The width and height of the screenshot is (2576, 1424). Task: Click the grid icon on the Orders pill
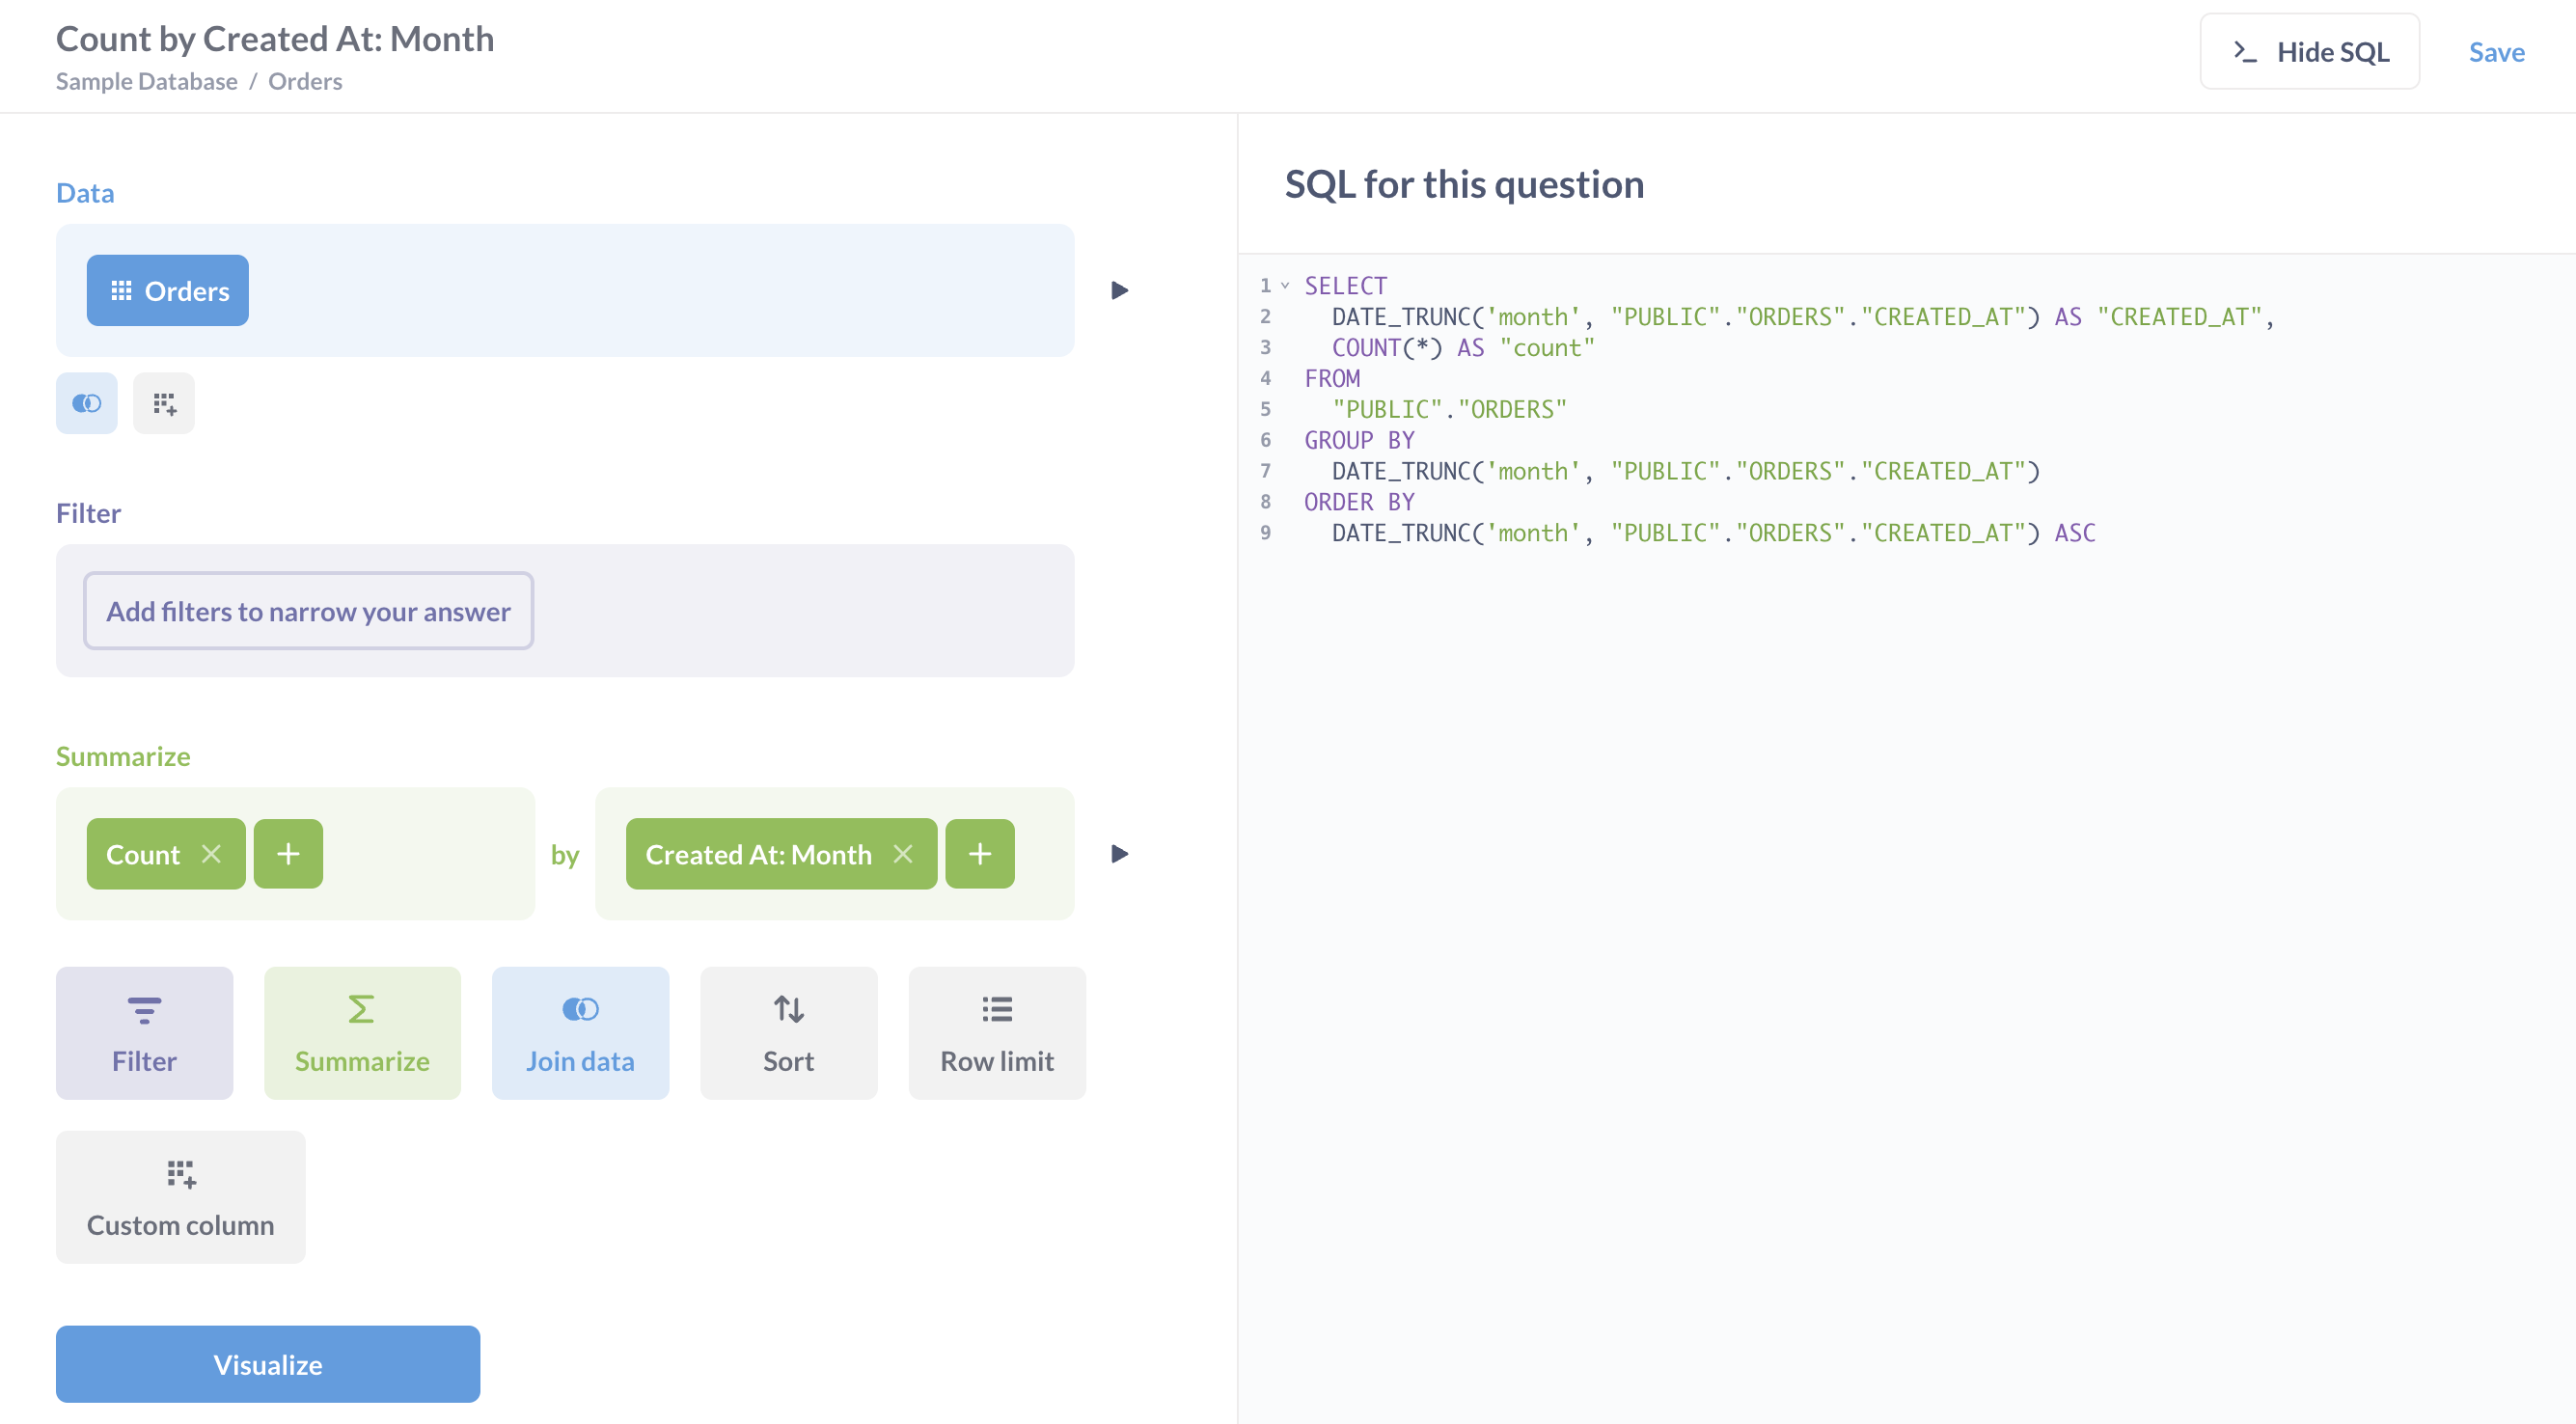coord(122,290)
